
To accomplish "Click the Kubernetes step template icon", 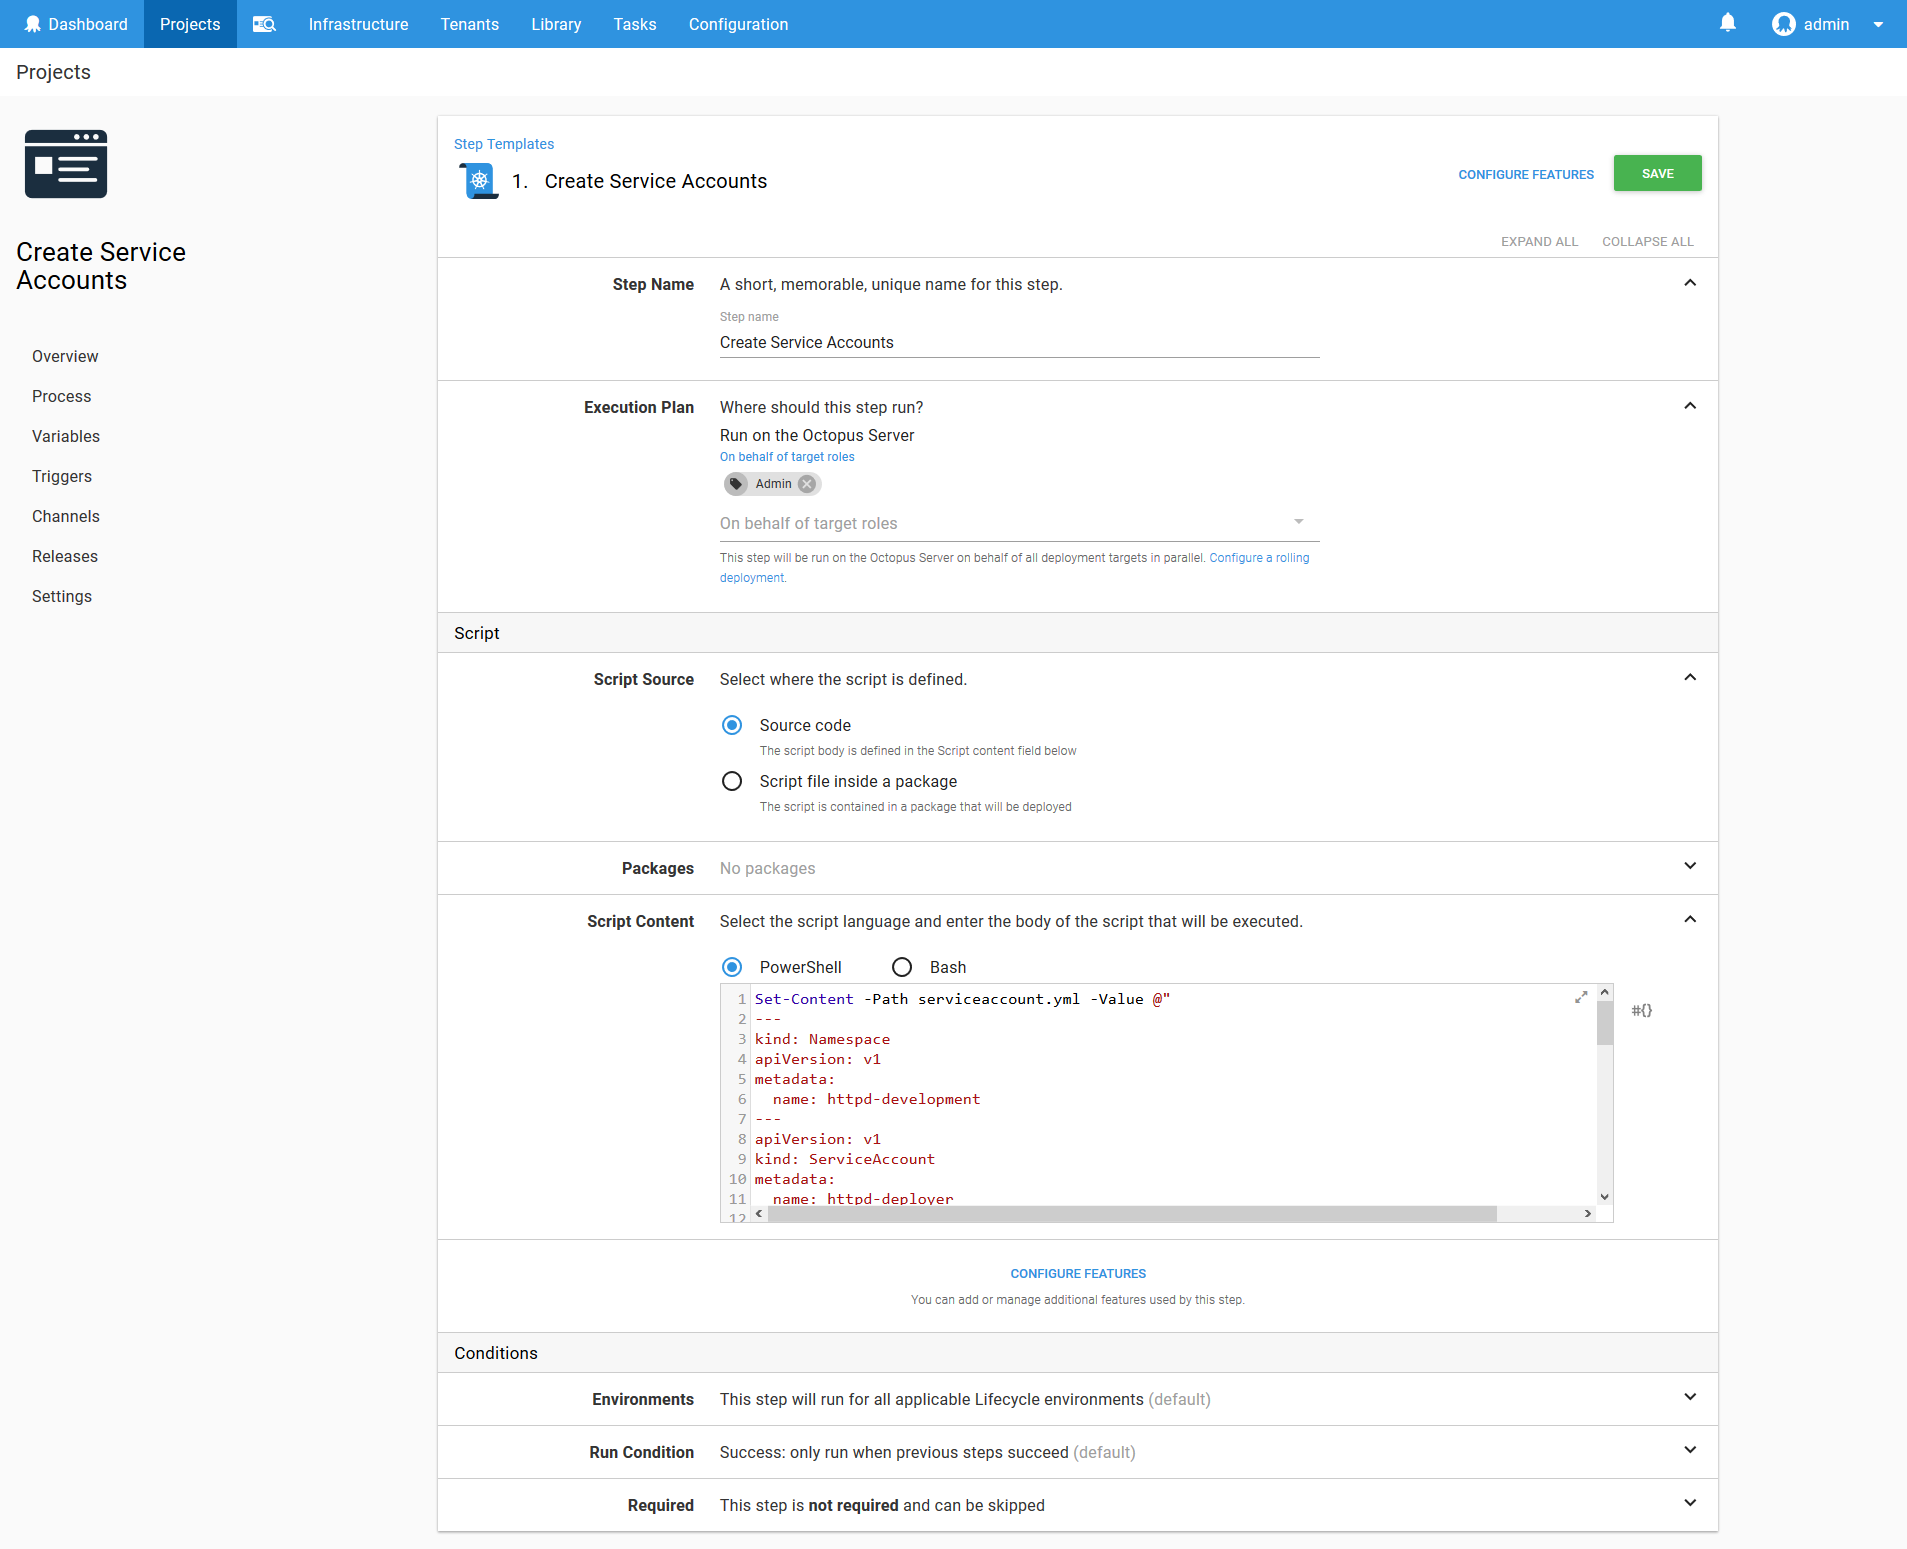I will (x=479, y=181).
